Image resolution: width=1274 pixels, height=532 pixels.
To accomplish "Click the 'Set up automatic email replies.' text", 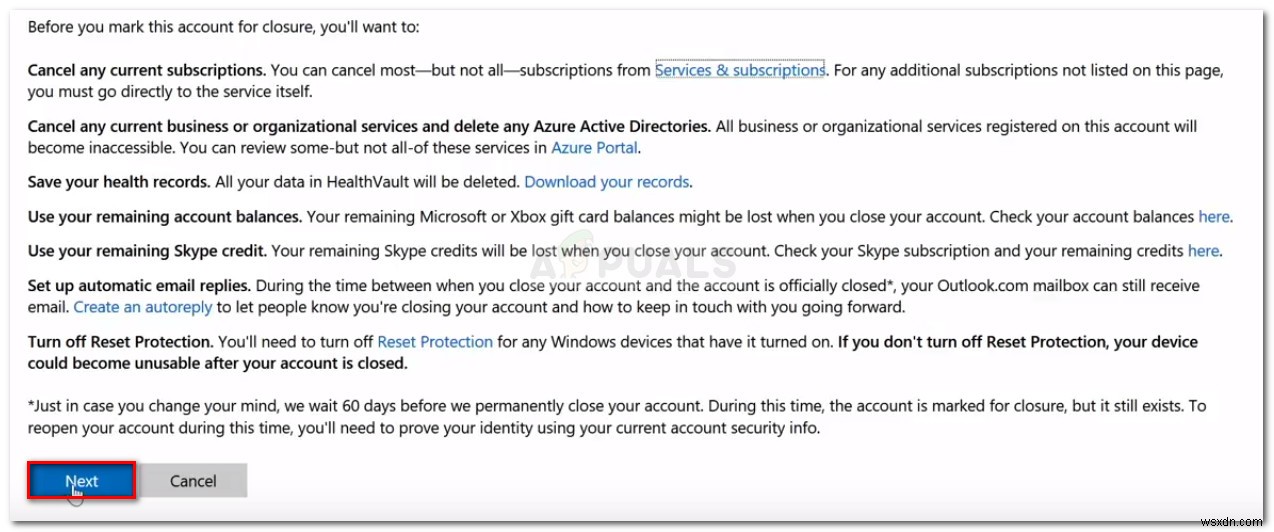I will [138, 285].
